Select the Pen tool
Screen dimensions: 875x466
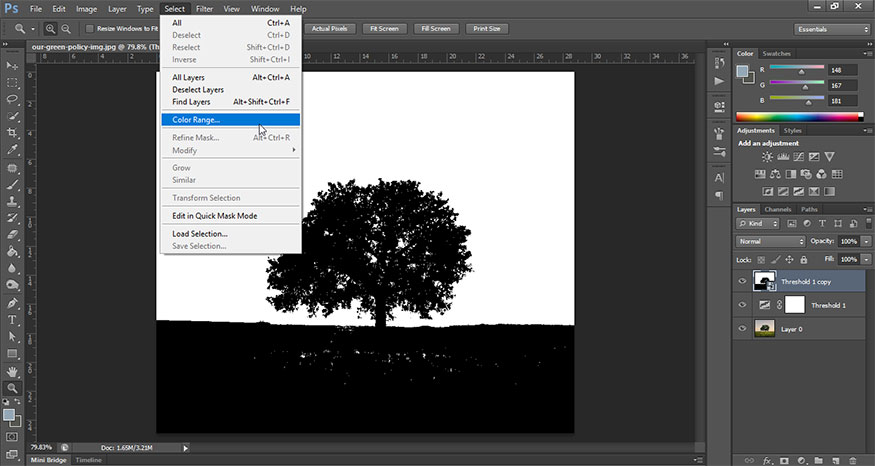pos(13,302)
